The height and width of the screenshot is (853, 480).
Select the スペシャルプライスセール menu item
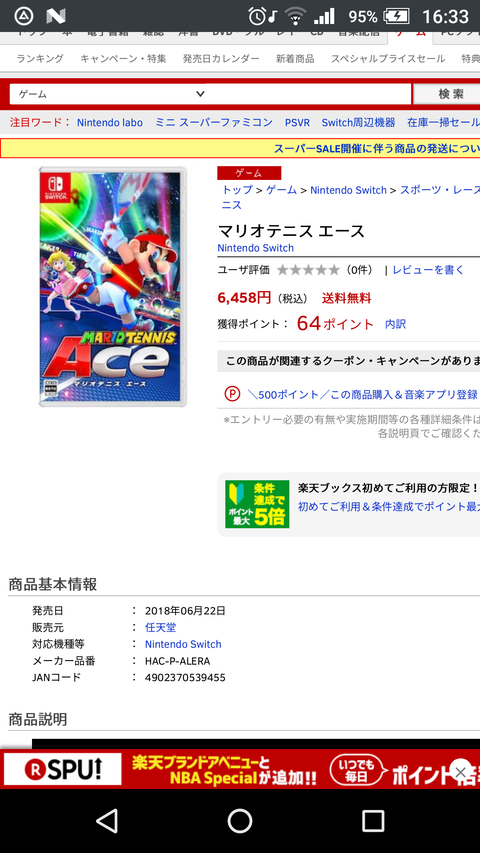pyautogui.click(x=388, y=59)
